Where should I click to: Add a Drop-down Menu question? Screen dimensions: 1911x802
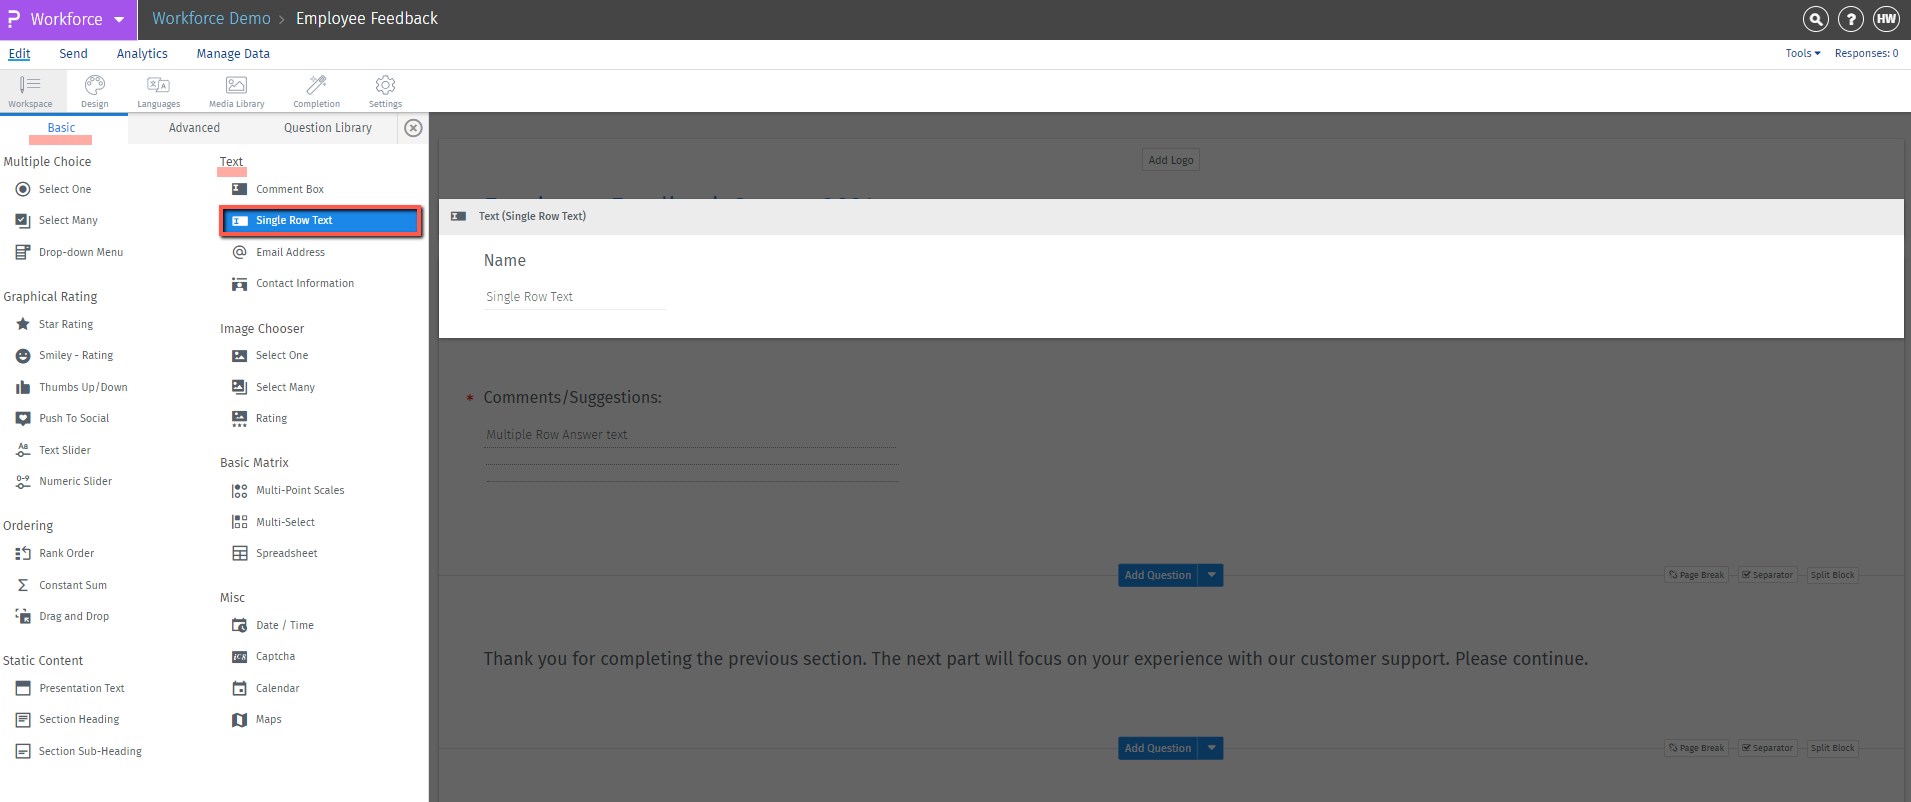pos(70,252)
